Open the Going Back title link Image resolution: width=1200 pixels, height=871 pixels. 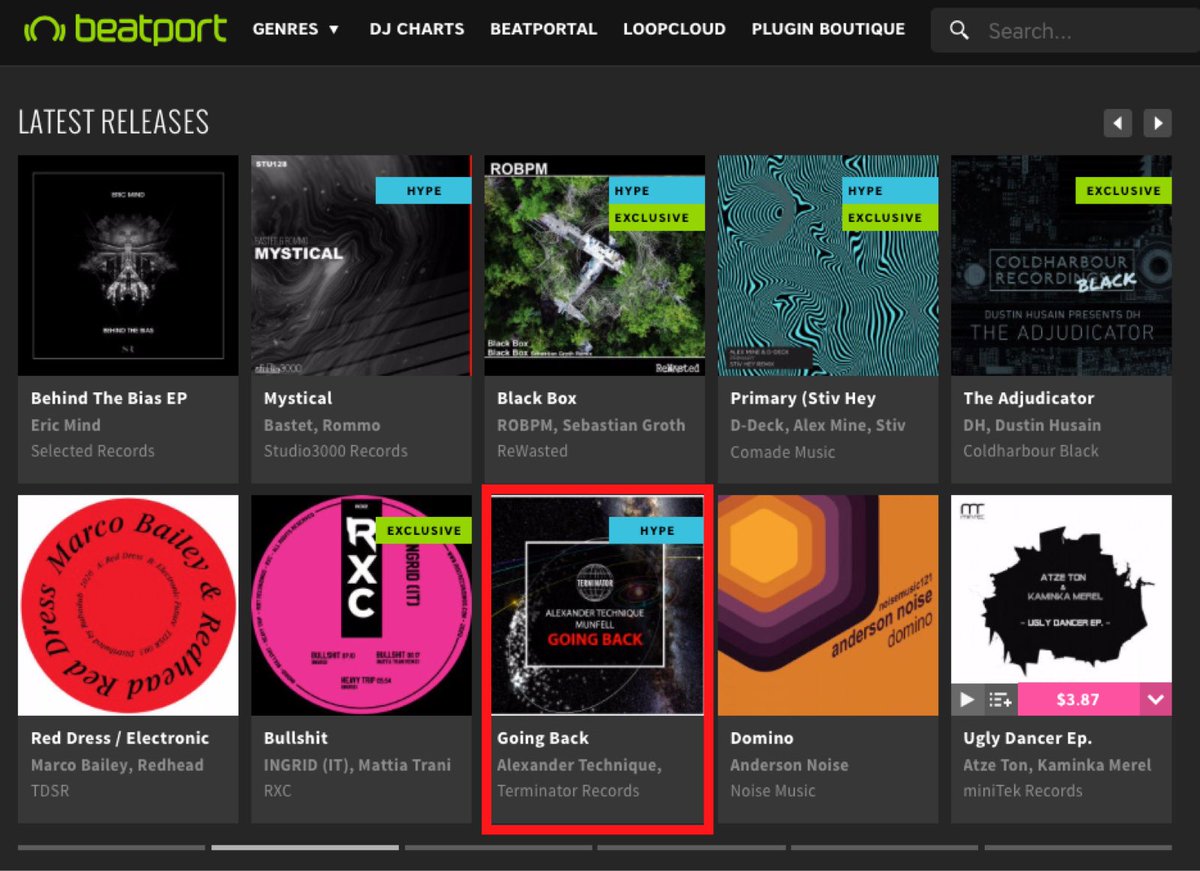coord(543,738)
